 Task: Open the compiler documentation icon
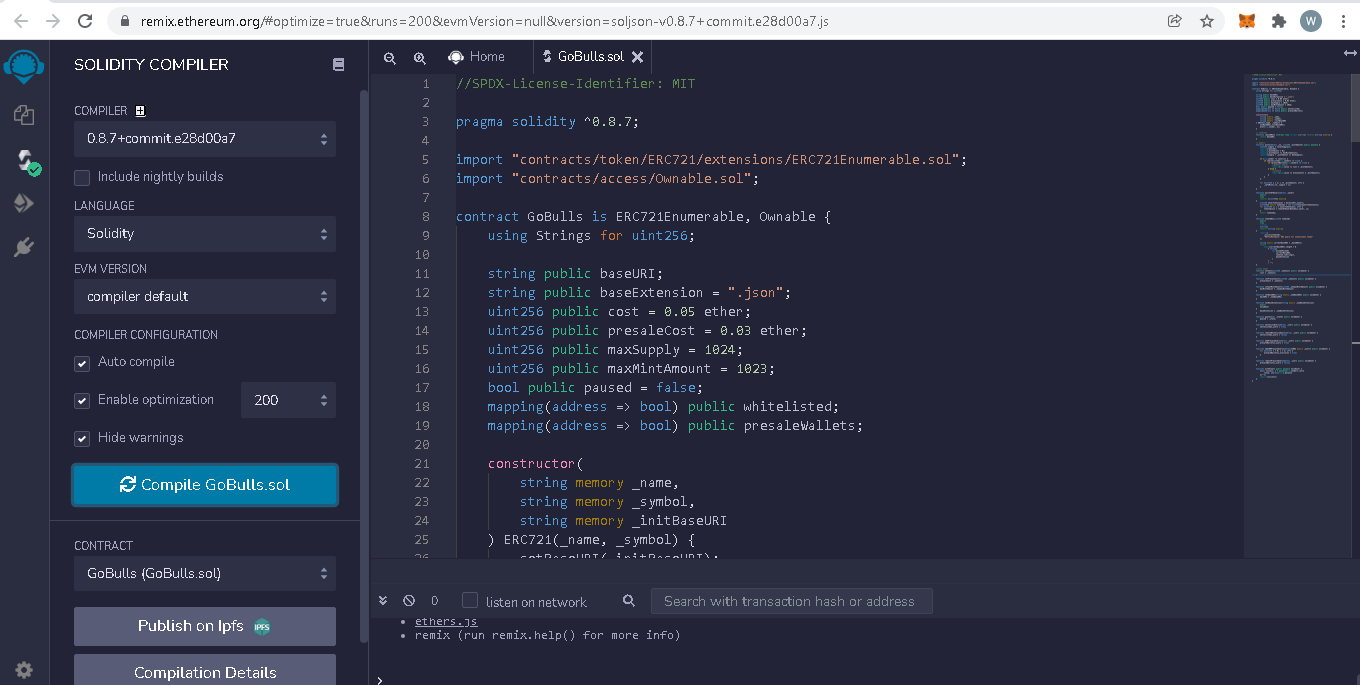coord(338,64)
